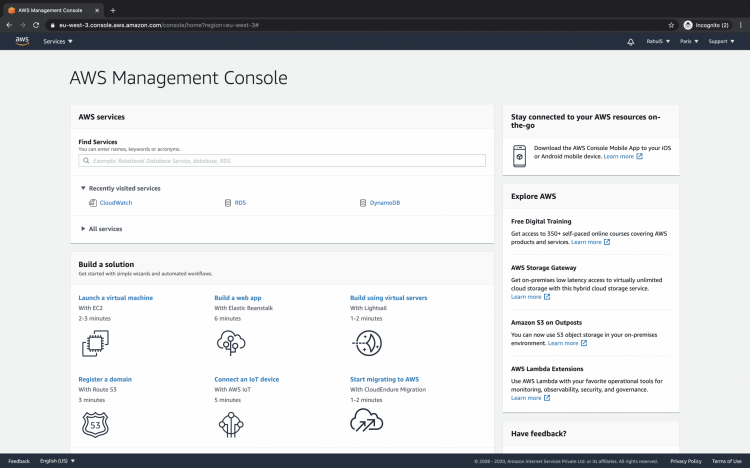Image resolution: width=750 pixels, height=468 pixels.
Task: Click Build a web app link
Action: [x=238, y=298]
